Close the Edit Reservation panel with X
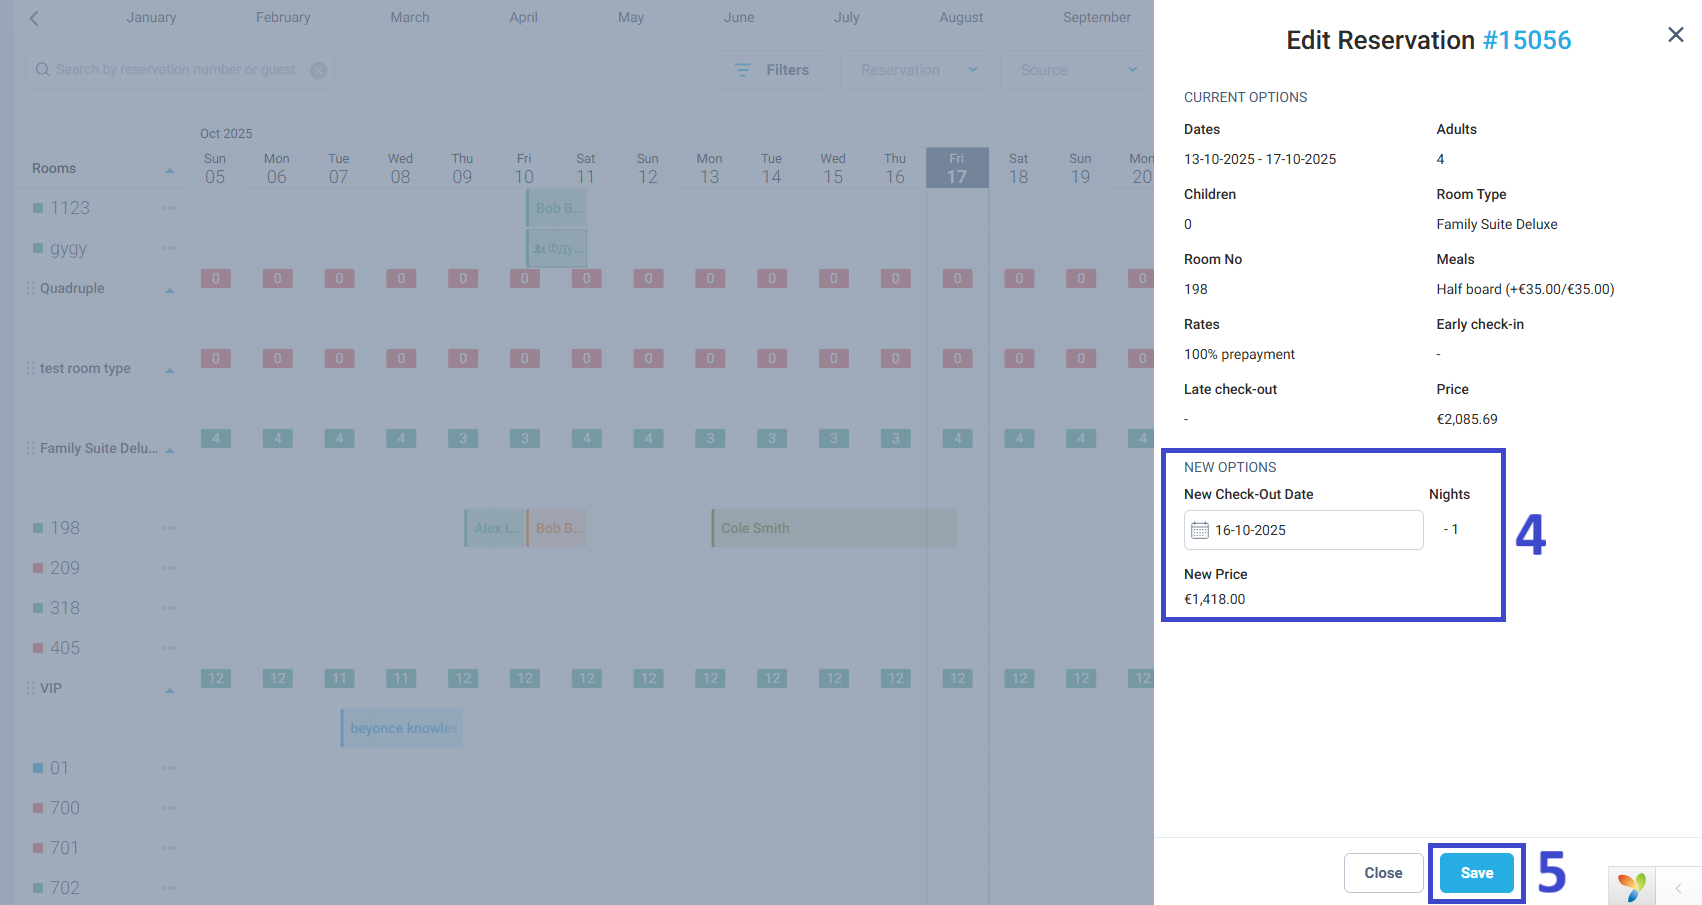 tap(1676, 35)
